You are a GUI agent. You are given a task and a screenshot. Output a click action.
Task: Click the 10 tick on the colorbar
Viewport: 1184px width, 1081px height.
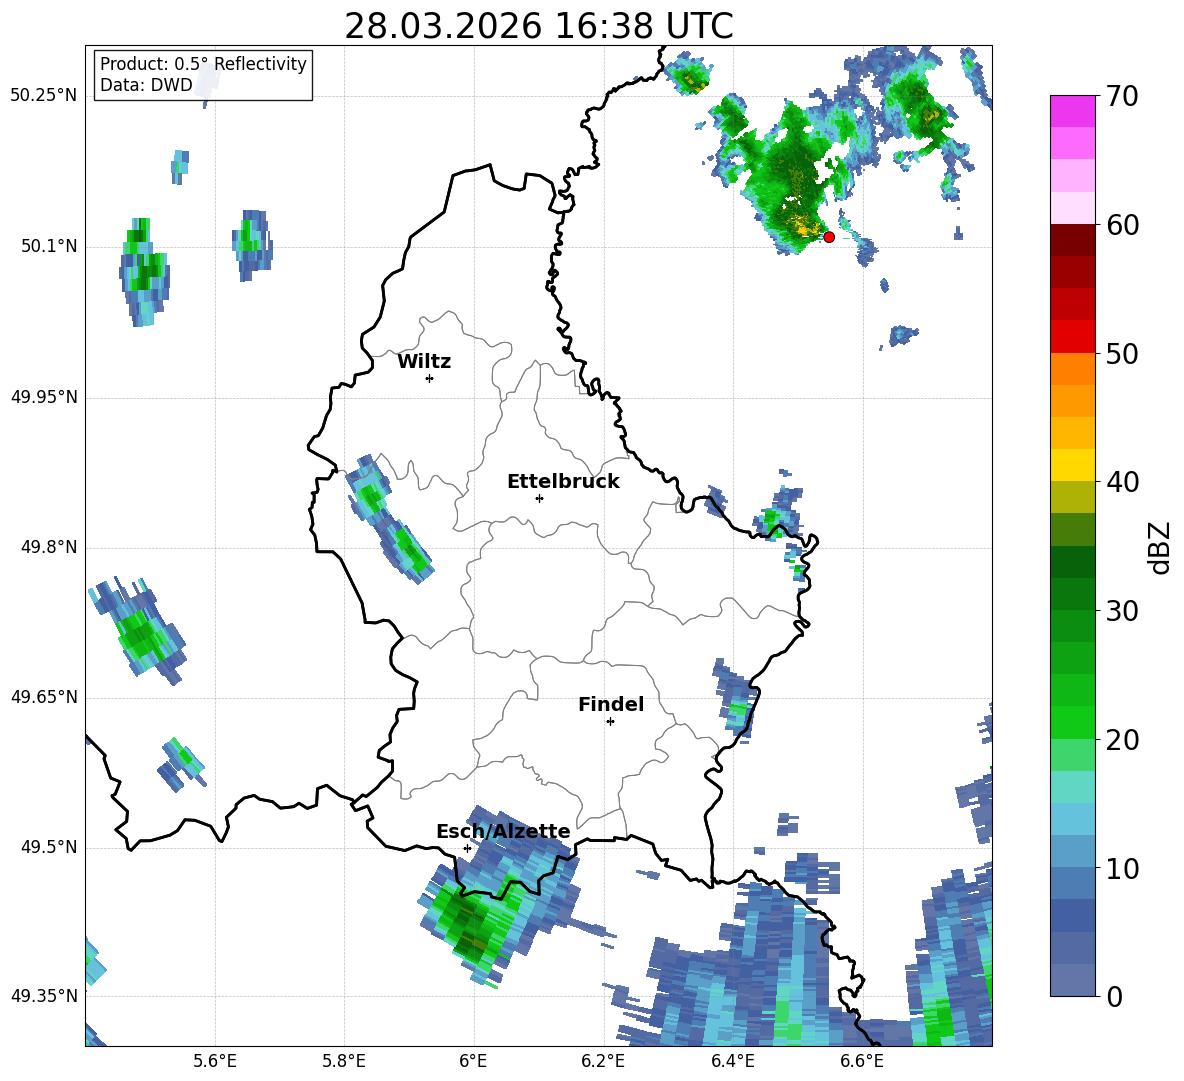[x=1121, y=868]
